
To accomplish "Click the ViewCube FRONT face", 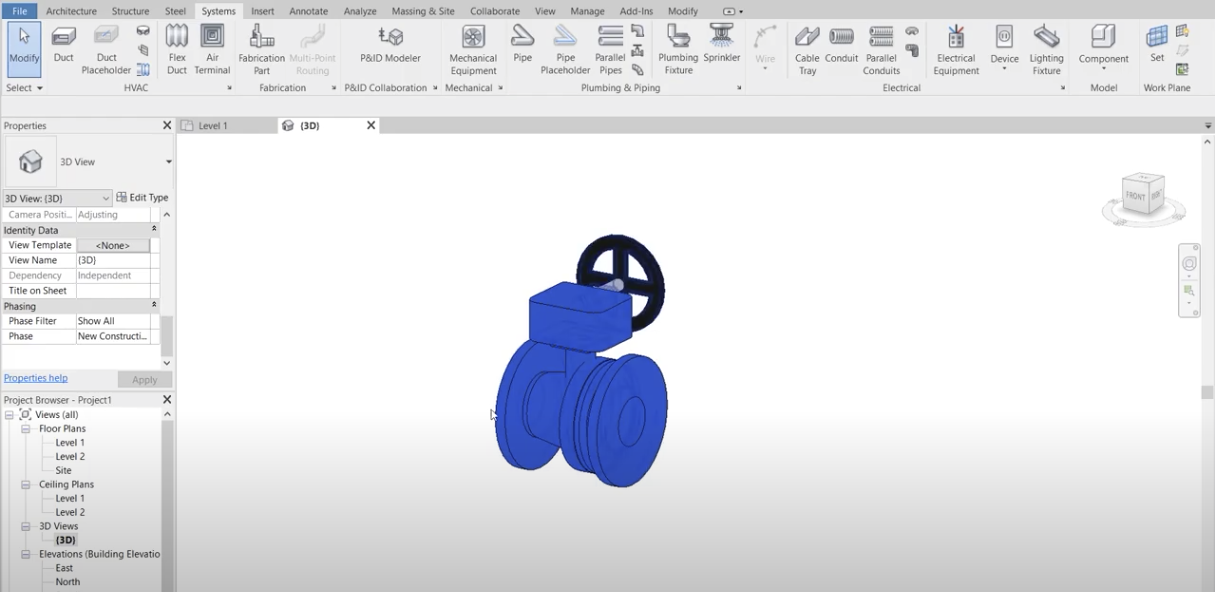I will point(1137,196).
